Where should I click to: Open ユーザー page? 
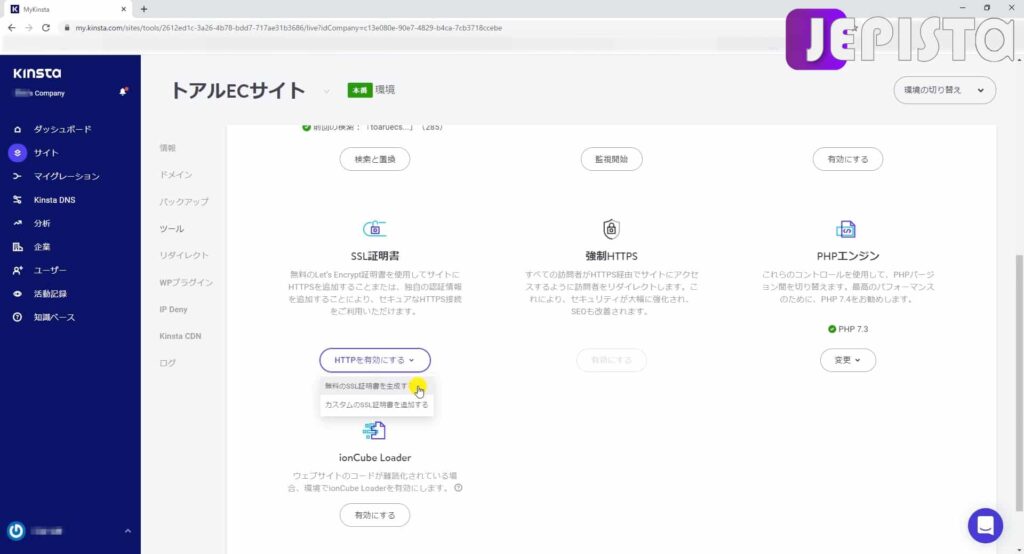click(x=50, y=270)
